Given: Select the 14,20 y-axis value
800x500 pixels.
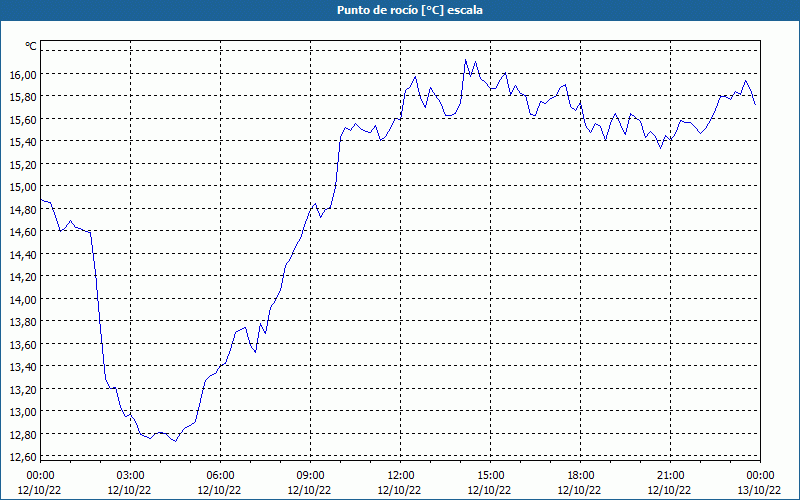Looking at the screenshot, I should coord(23,277).
